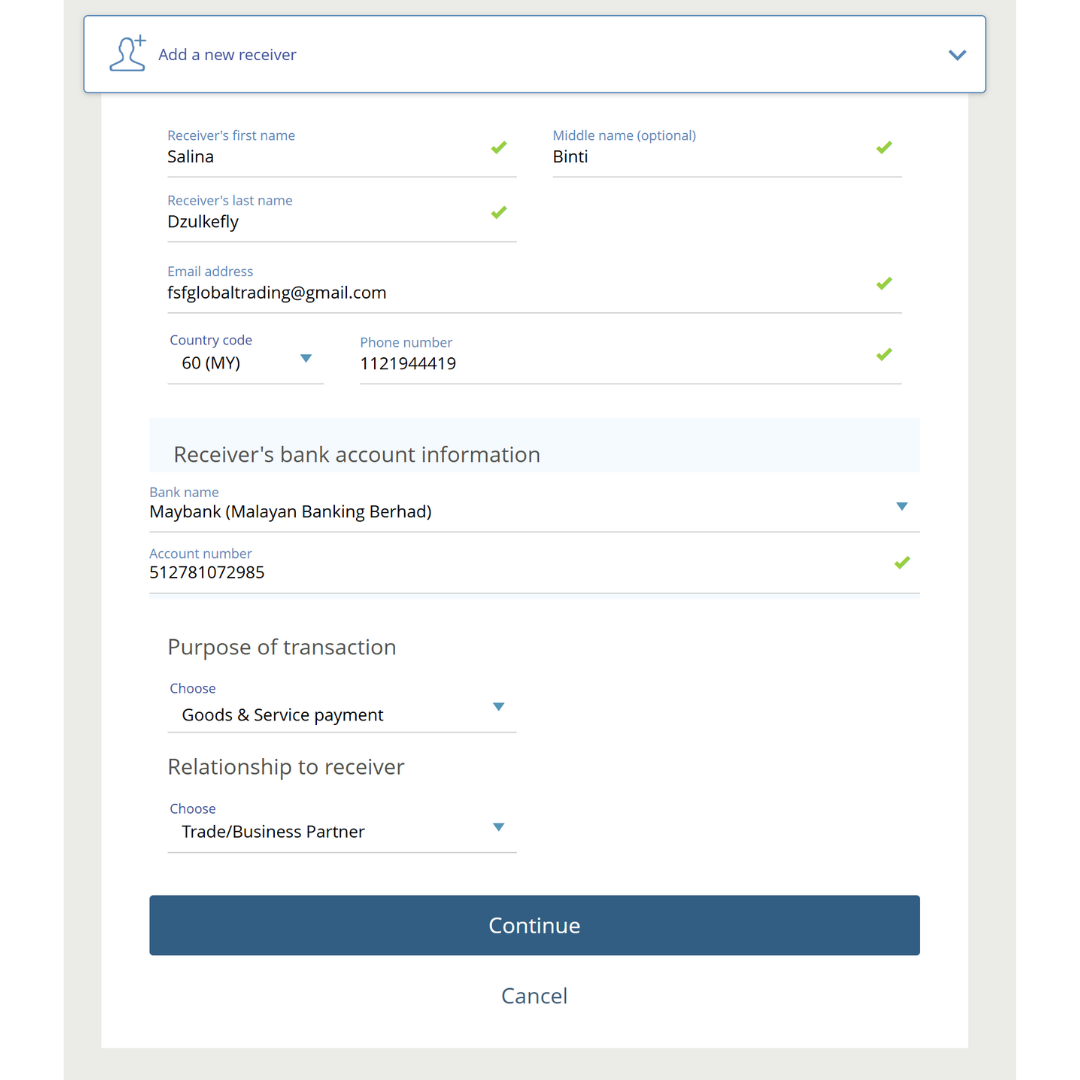The height and width of the screenshot is (1080, 1080).
Task: Click the green checkmark beside Middle name
Action: pos(884,147)
